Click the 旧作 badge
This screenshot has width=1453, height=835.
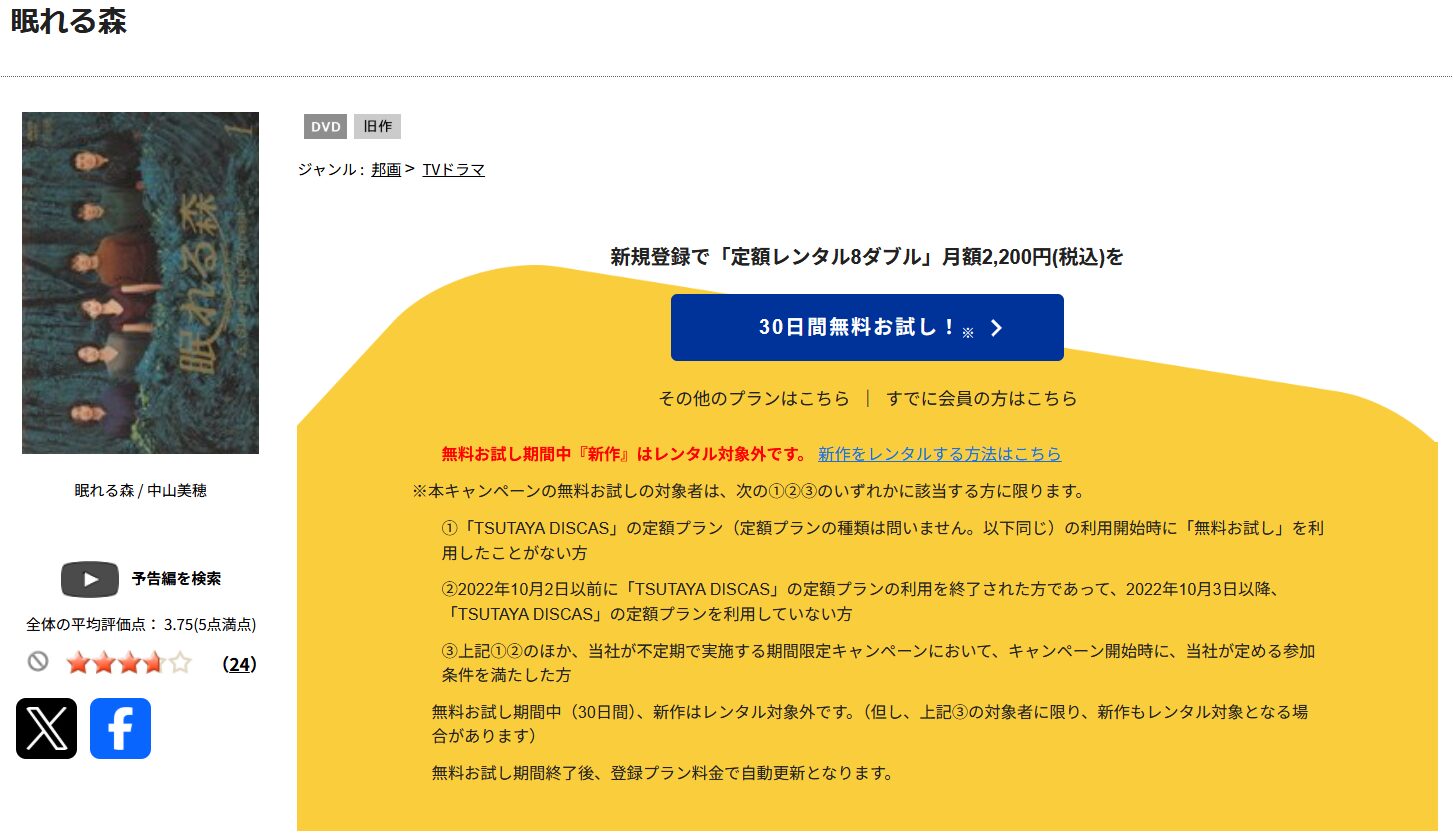click(377, 127)
